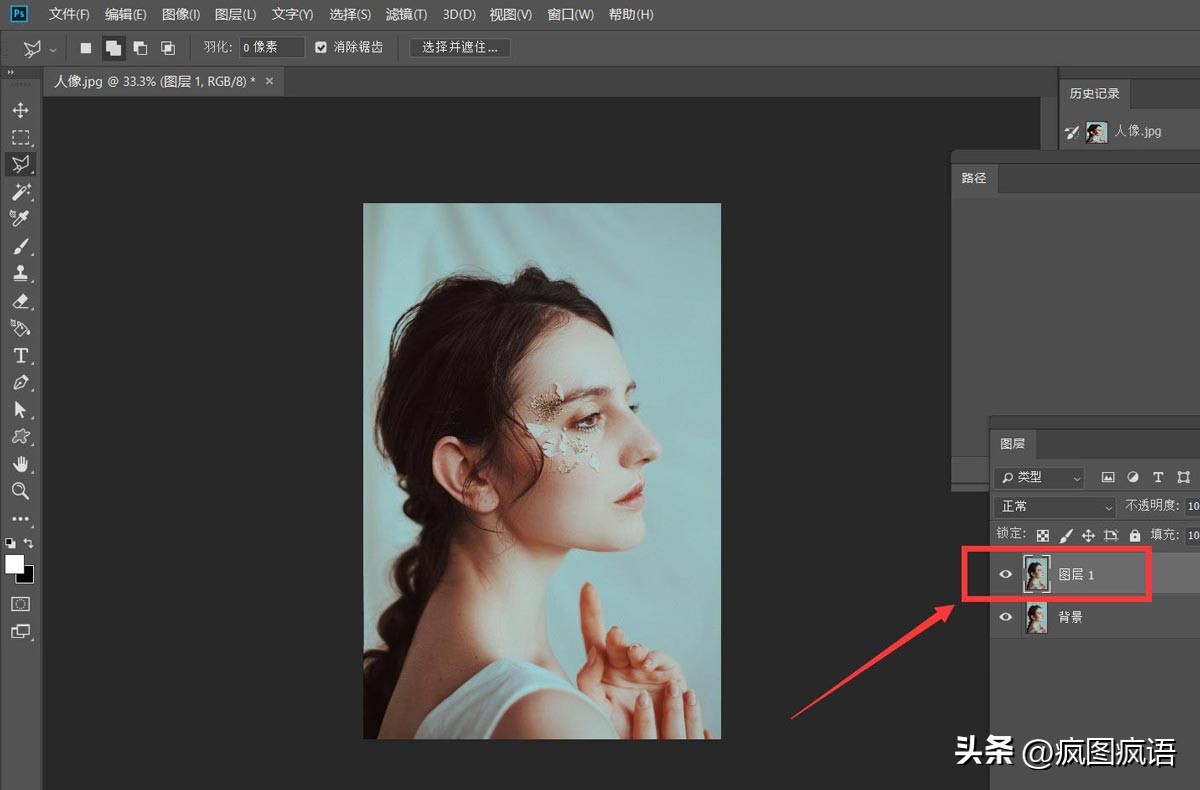Toggle the 消除锯齿 checkbox in options bar
This screenshot has width=1200, height=790.
point(320,47)
